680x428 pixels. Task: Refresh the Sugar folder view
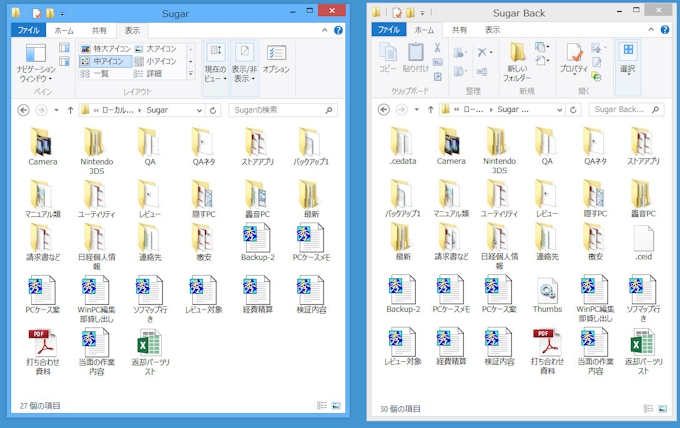[213, 111]
